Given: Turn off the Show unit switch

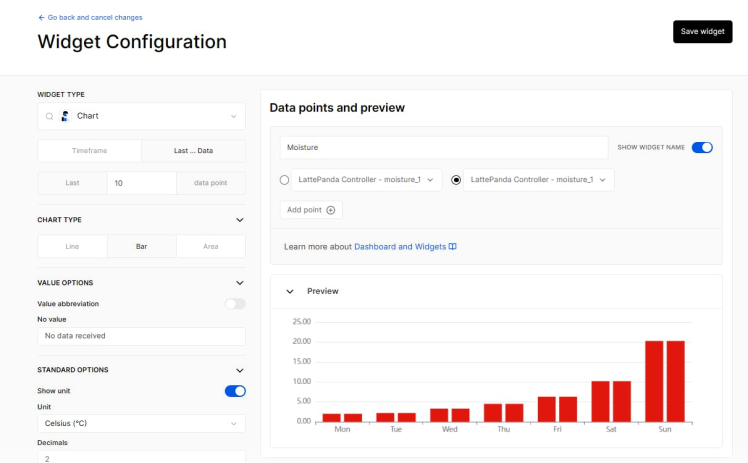Looking at the screenshot, I should (235, 391).
